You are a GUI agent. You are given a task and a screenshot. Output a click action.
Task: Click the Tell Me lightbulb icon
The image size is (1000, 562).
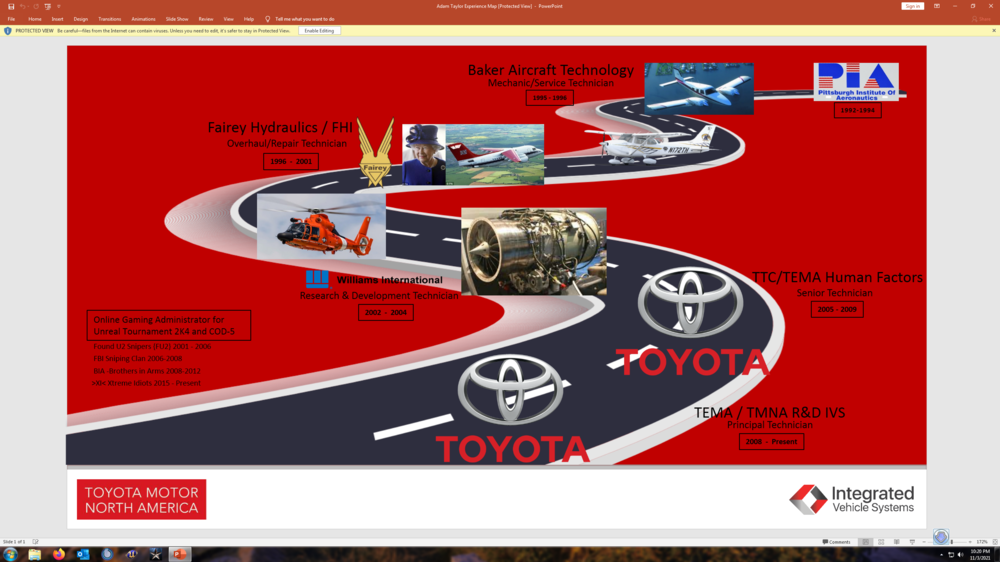click(267, 19)
